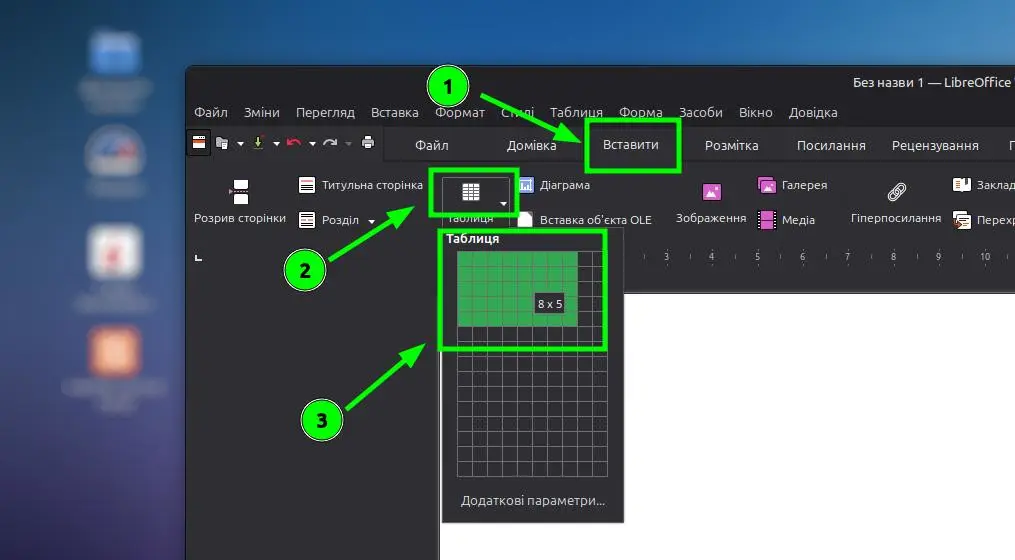Click the window title Без назви 1 — LibreOffice

pos(931,82)
